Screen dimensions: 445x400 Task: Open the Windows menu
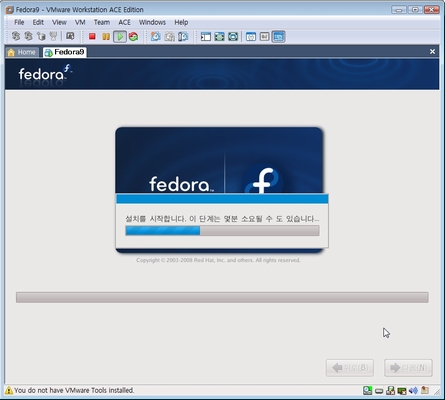[x=152, y=22]
